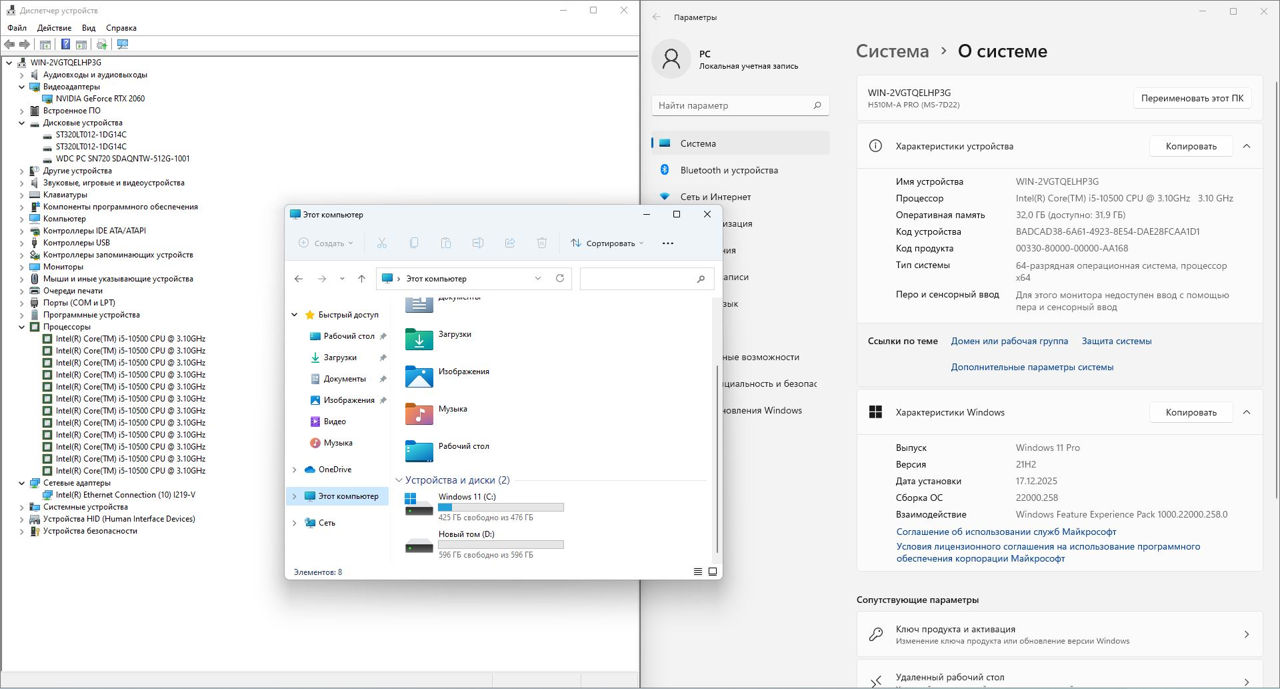Open the Защита системы link
Screen dimensions: 1280x689
tap(1116, 341)
